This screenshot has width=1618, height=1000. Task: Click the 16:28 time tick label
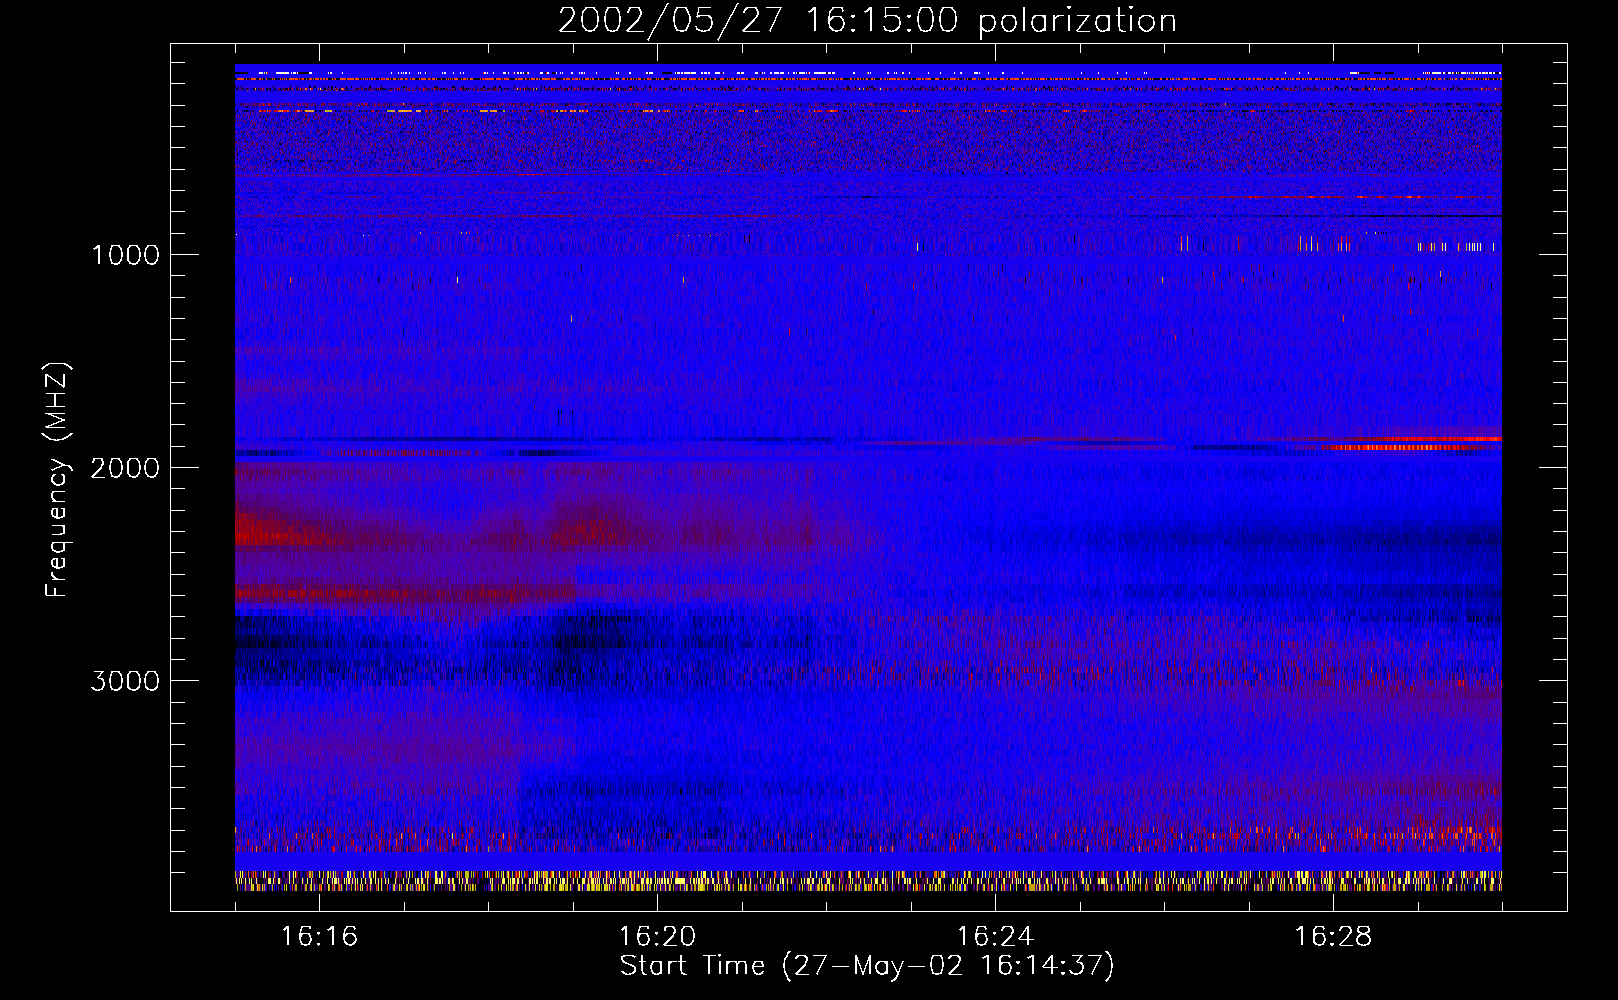pyautogui.click(x=1333, y=936)
